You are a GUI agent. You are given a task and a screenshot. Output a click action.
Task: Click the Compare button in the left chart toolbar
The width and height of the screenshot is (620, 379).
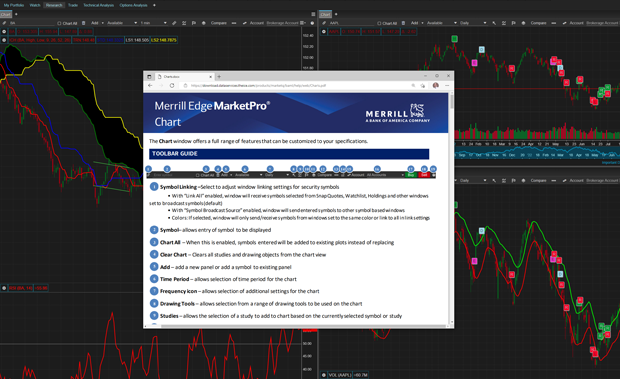[219, 23]
